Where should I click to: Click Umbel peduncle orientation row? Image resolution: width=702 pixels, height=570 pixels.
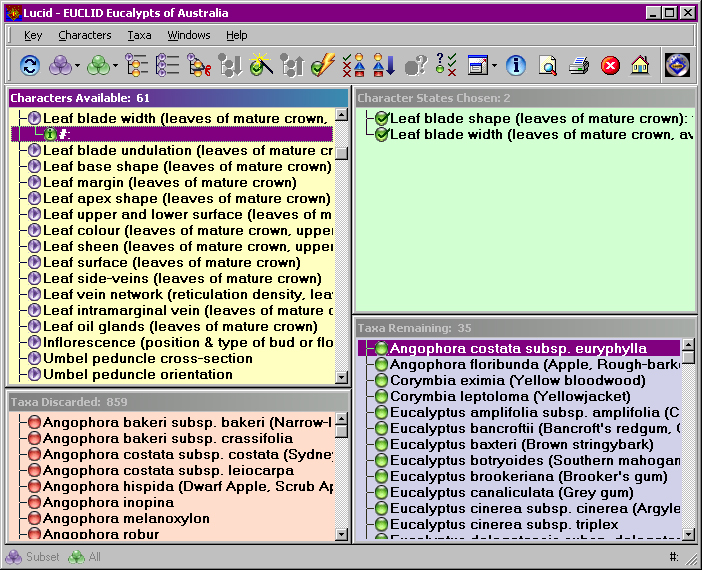tap(137, 375)
